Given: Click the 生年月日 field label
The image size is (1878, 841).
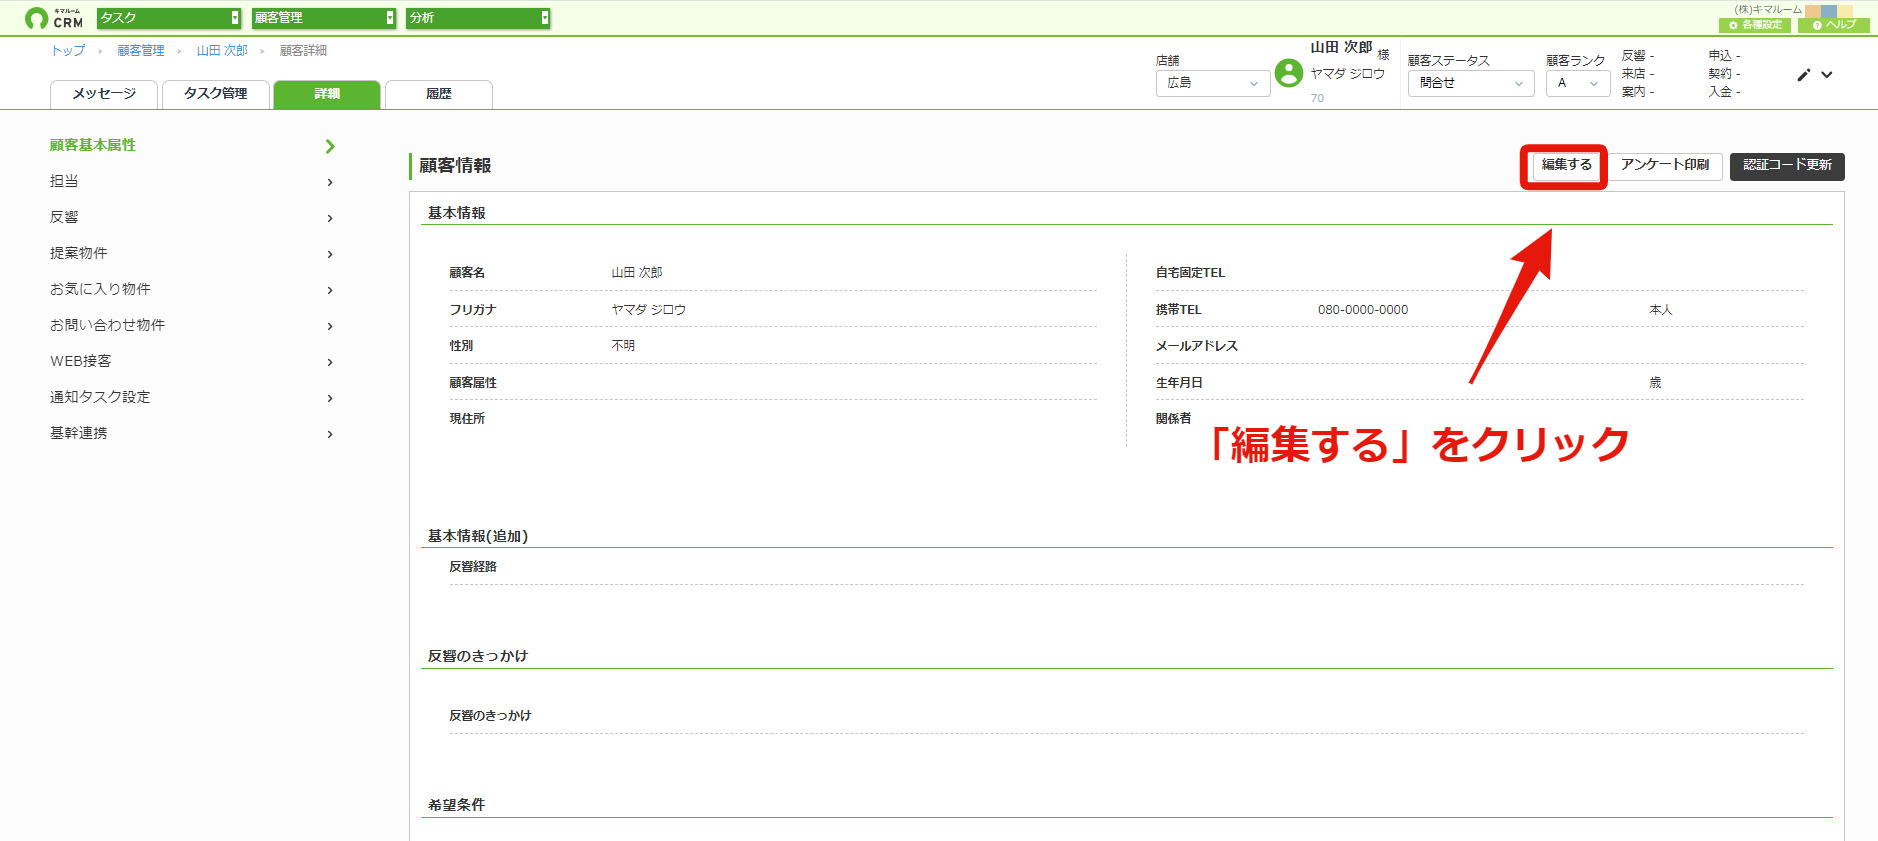Looking at the screenshot, I should coord(1179,383).
